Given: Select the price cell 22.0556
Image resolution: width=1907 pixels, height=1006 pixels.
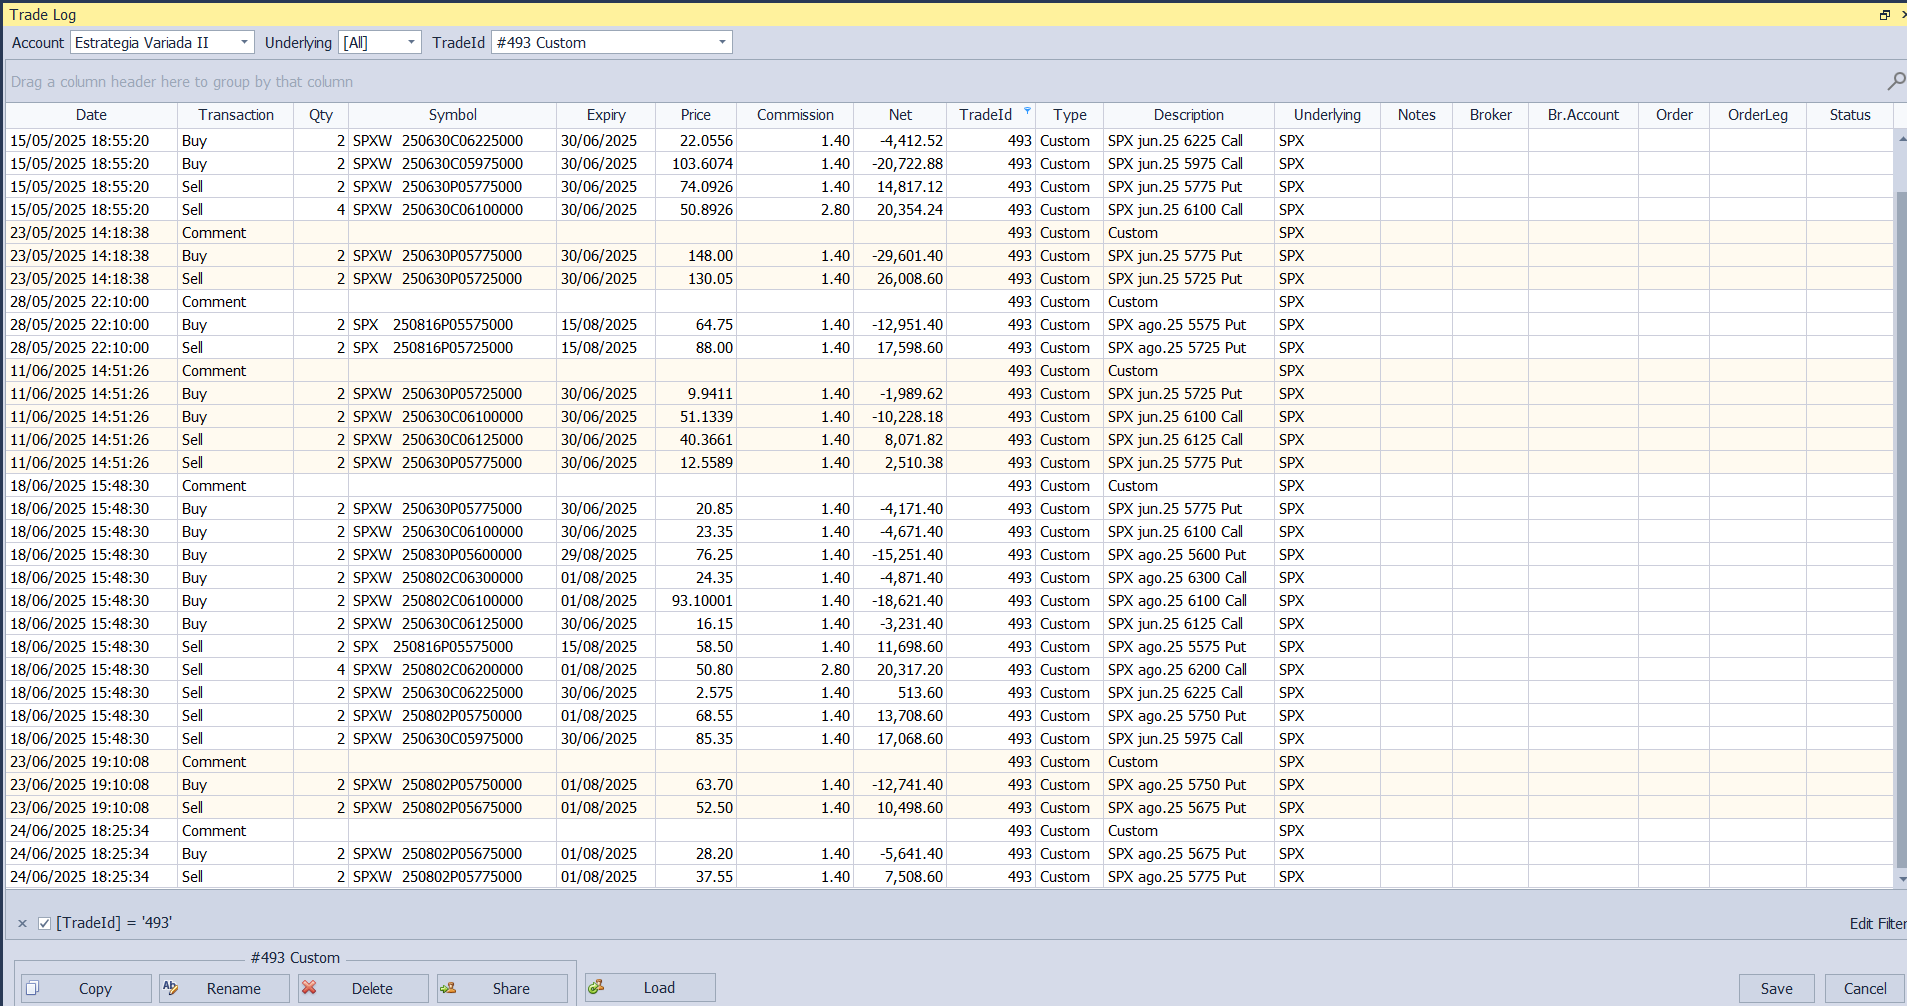Looking at the screenshot, I should pos(696,141).
